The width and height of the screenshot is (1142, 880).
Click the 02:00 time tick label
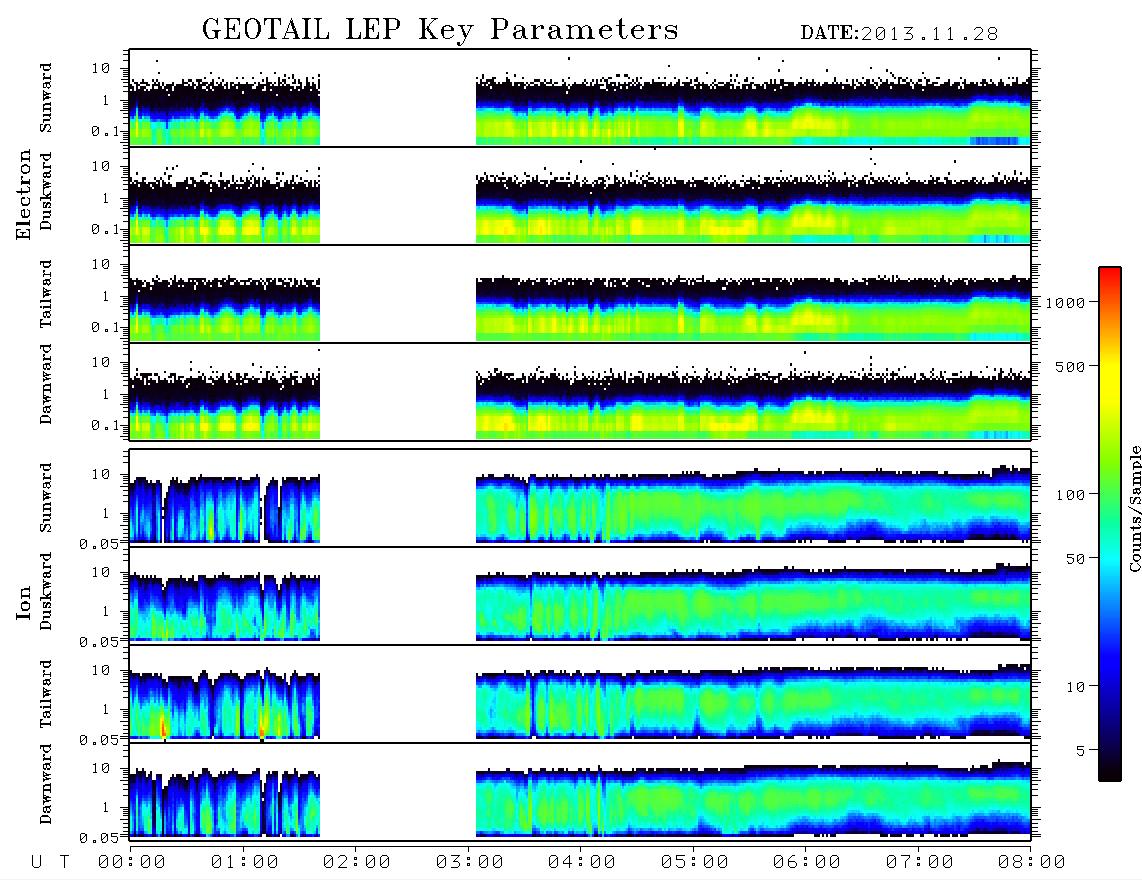coord(357,863)
